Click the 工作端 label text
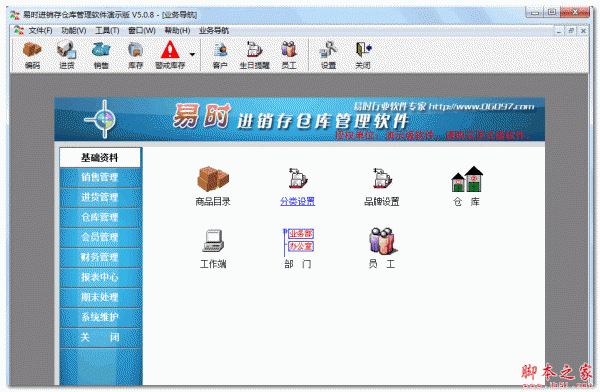 pyautogui.click(x=213, y=264)
